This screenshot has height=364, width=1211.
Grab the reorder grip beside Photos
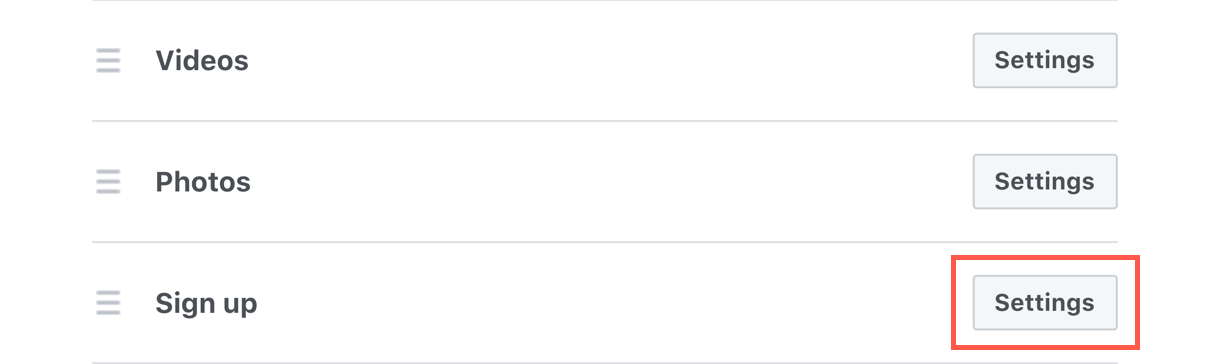[x=108, y=182]
